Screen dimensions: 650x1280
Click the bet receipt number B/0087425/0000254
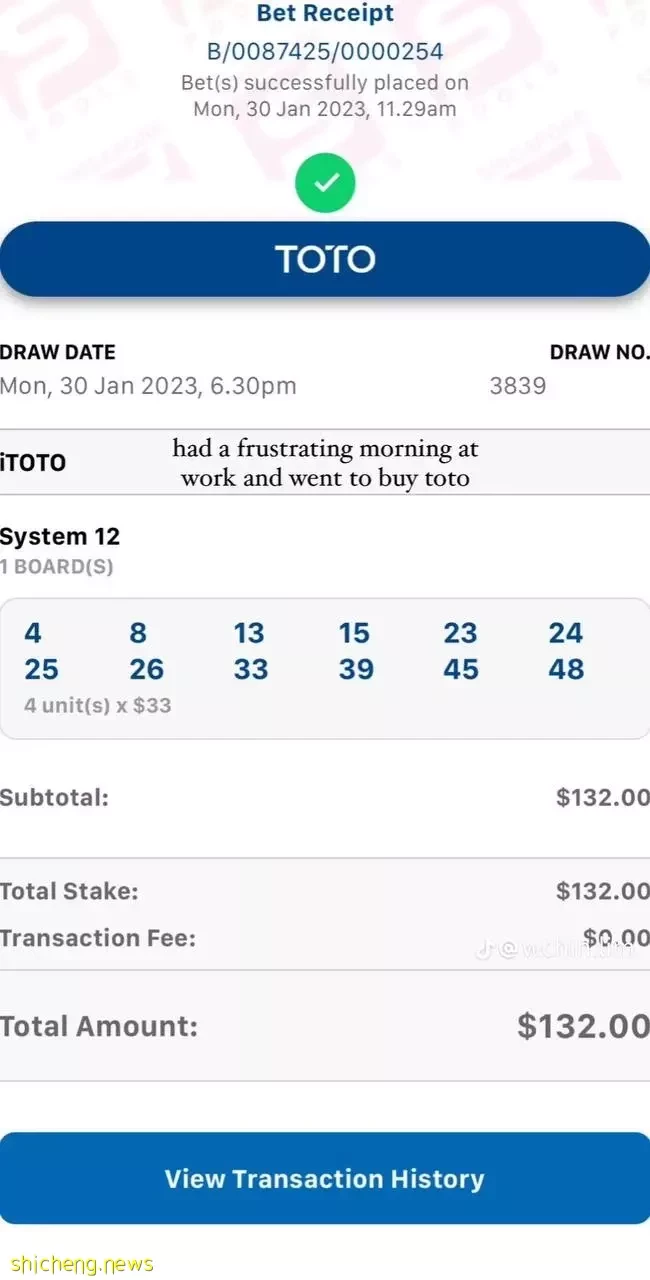tap(325, 51)
